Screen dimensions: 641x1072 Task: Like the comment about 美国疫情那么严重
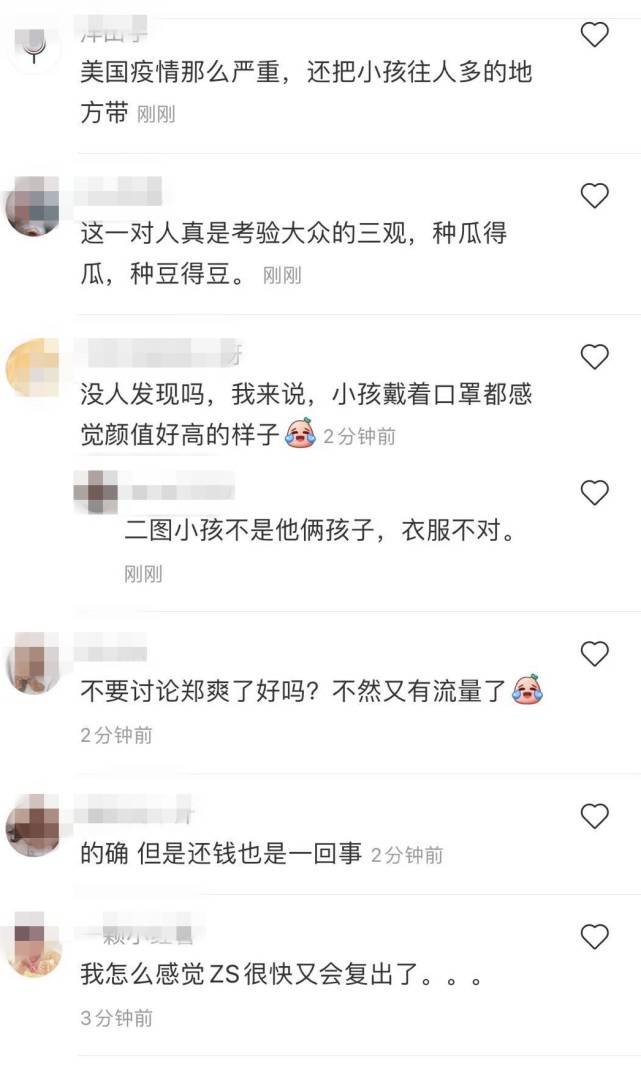(594, 34)
